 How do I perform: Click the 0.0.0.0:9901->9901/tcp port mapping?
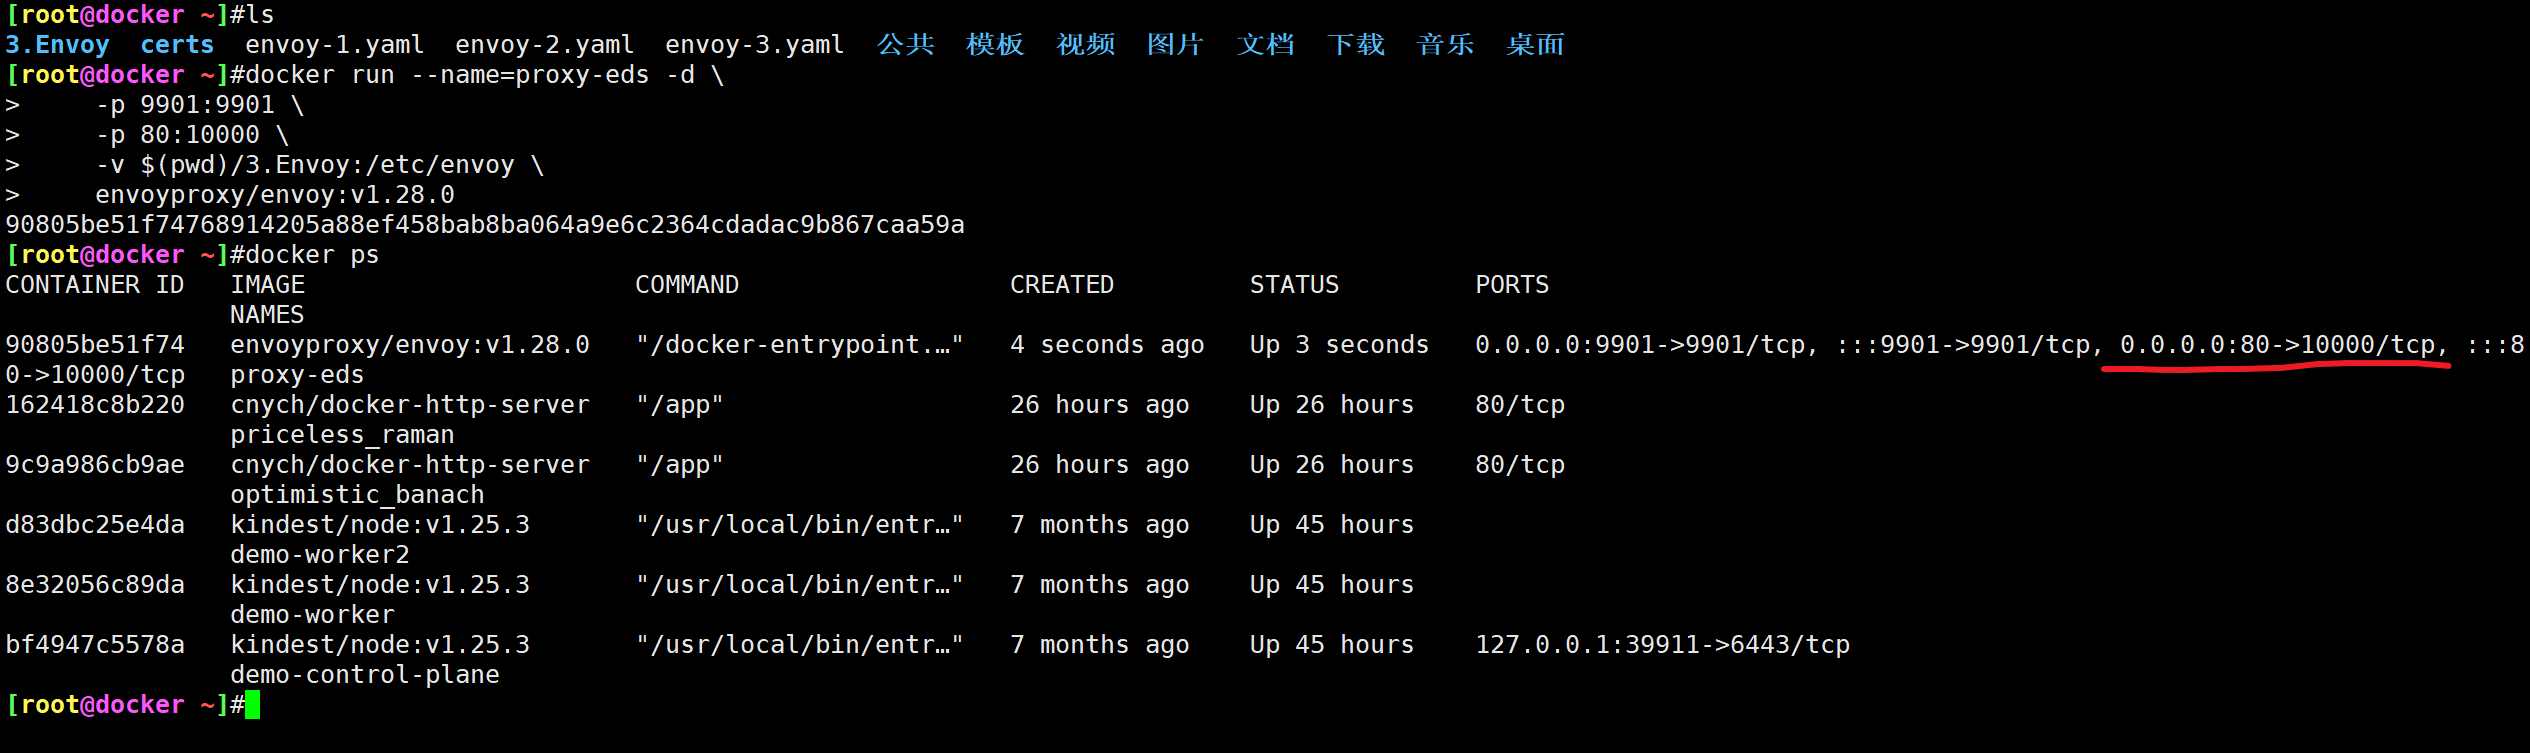(x=1640, y=345)
